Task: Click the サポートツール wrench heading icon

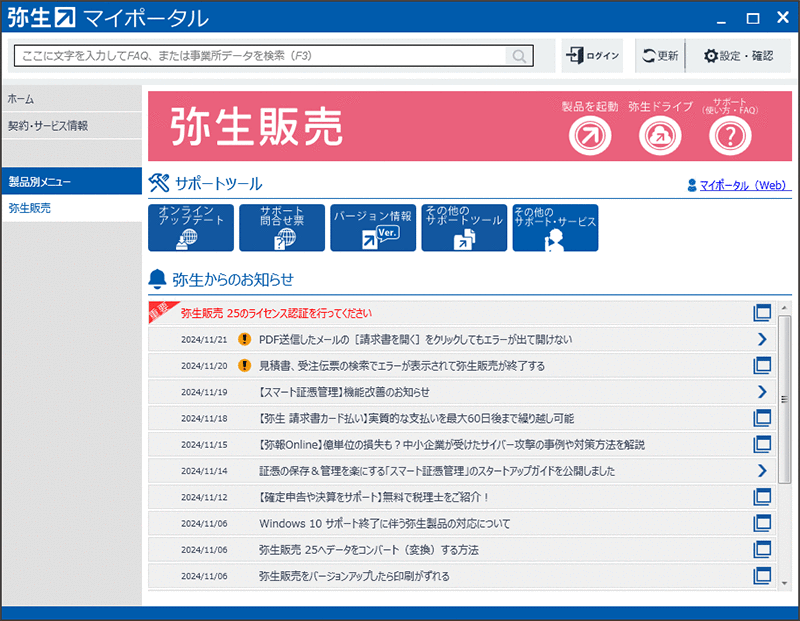Action: tap(159, 183)
